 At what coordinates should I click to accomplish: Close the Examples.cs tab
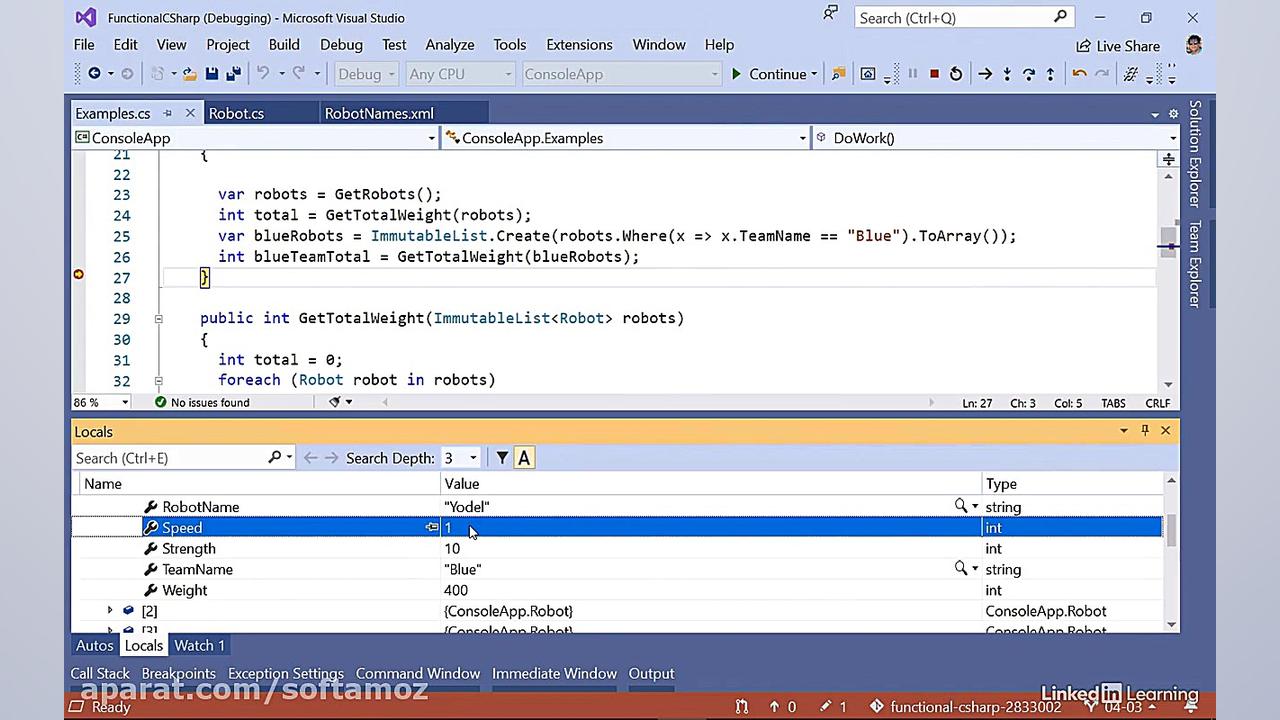coord(190,113)
